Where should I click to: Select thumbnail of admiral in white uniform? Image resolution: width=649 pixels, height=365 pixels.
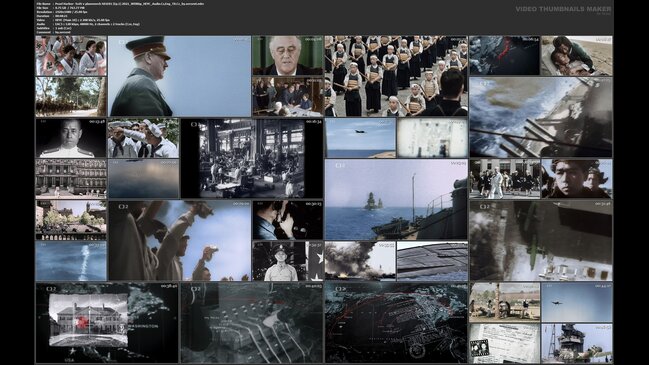71,138
